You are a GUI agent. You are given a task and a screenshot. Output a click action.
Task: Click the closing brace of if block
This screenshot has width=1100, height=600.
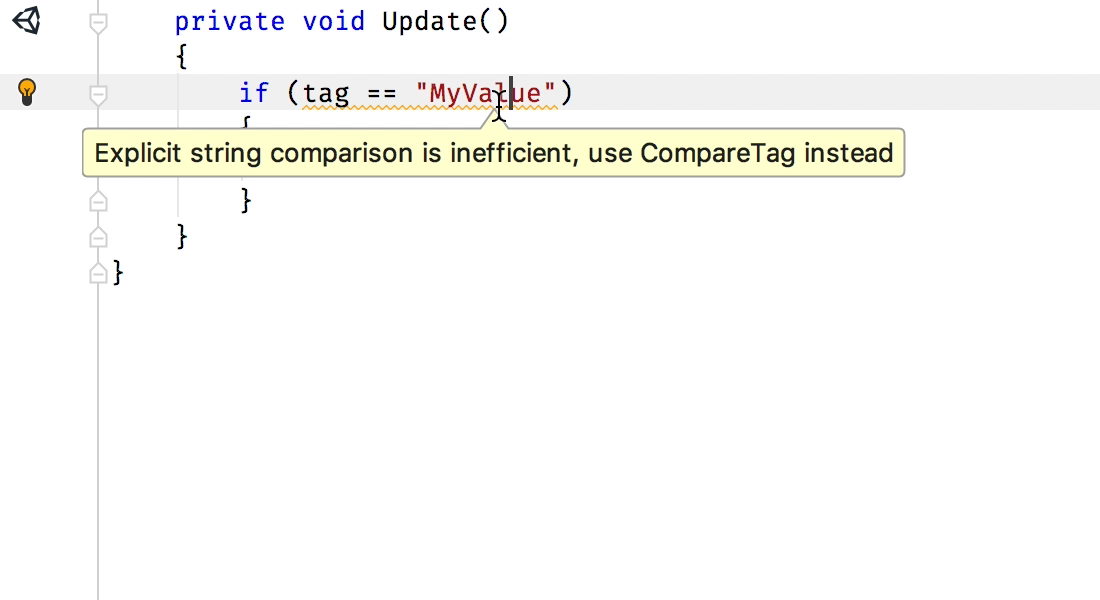point(246,200)
